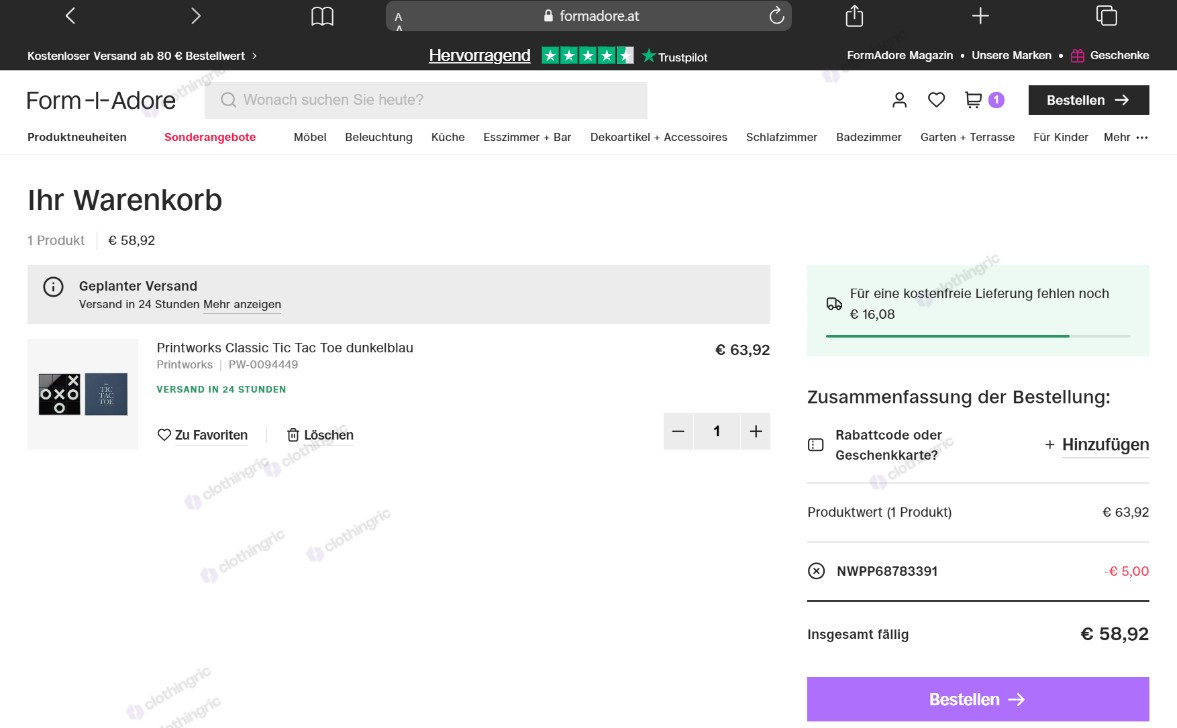Viewport: 1177px width, 728px height.
Task: Open the Hervorragend Trustpilot rating link
Action: point(567,56)
